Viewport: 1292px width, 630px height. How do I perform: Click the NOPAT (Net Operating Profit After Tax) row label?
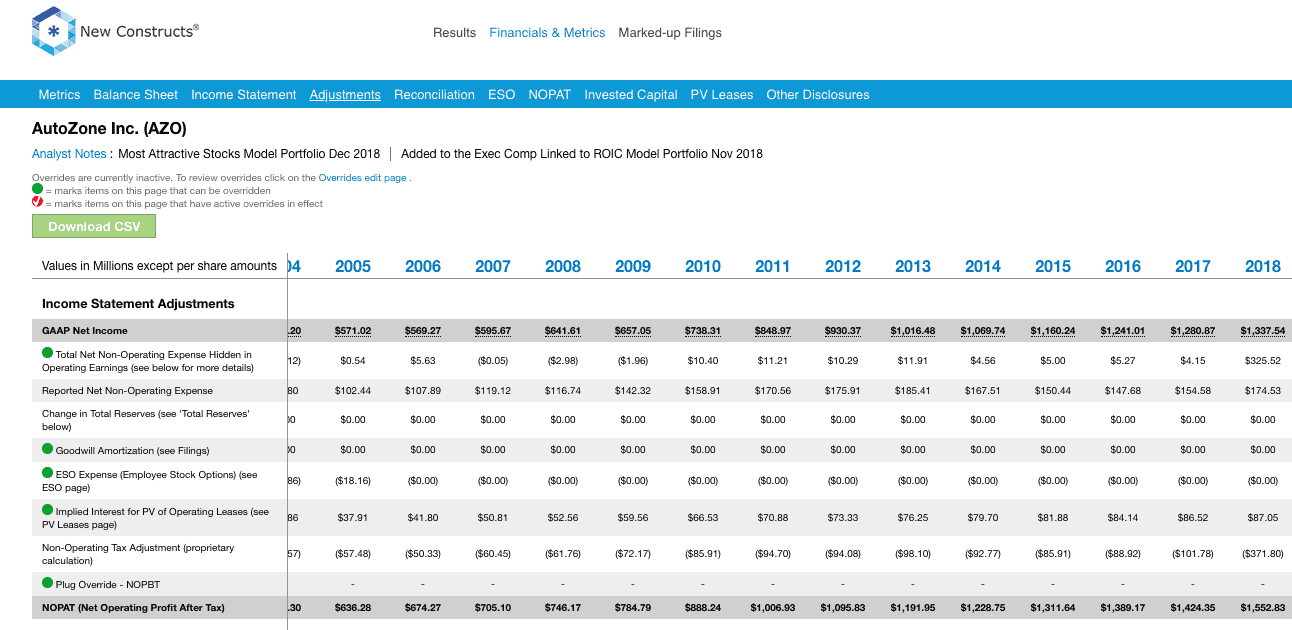(x=133, y=608)
